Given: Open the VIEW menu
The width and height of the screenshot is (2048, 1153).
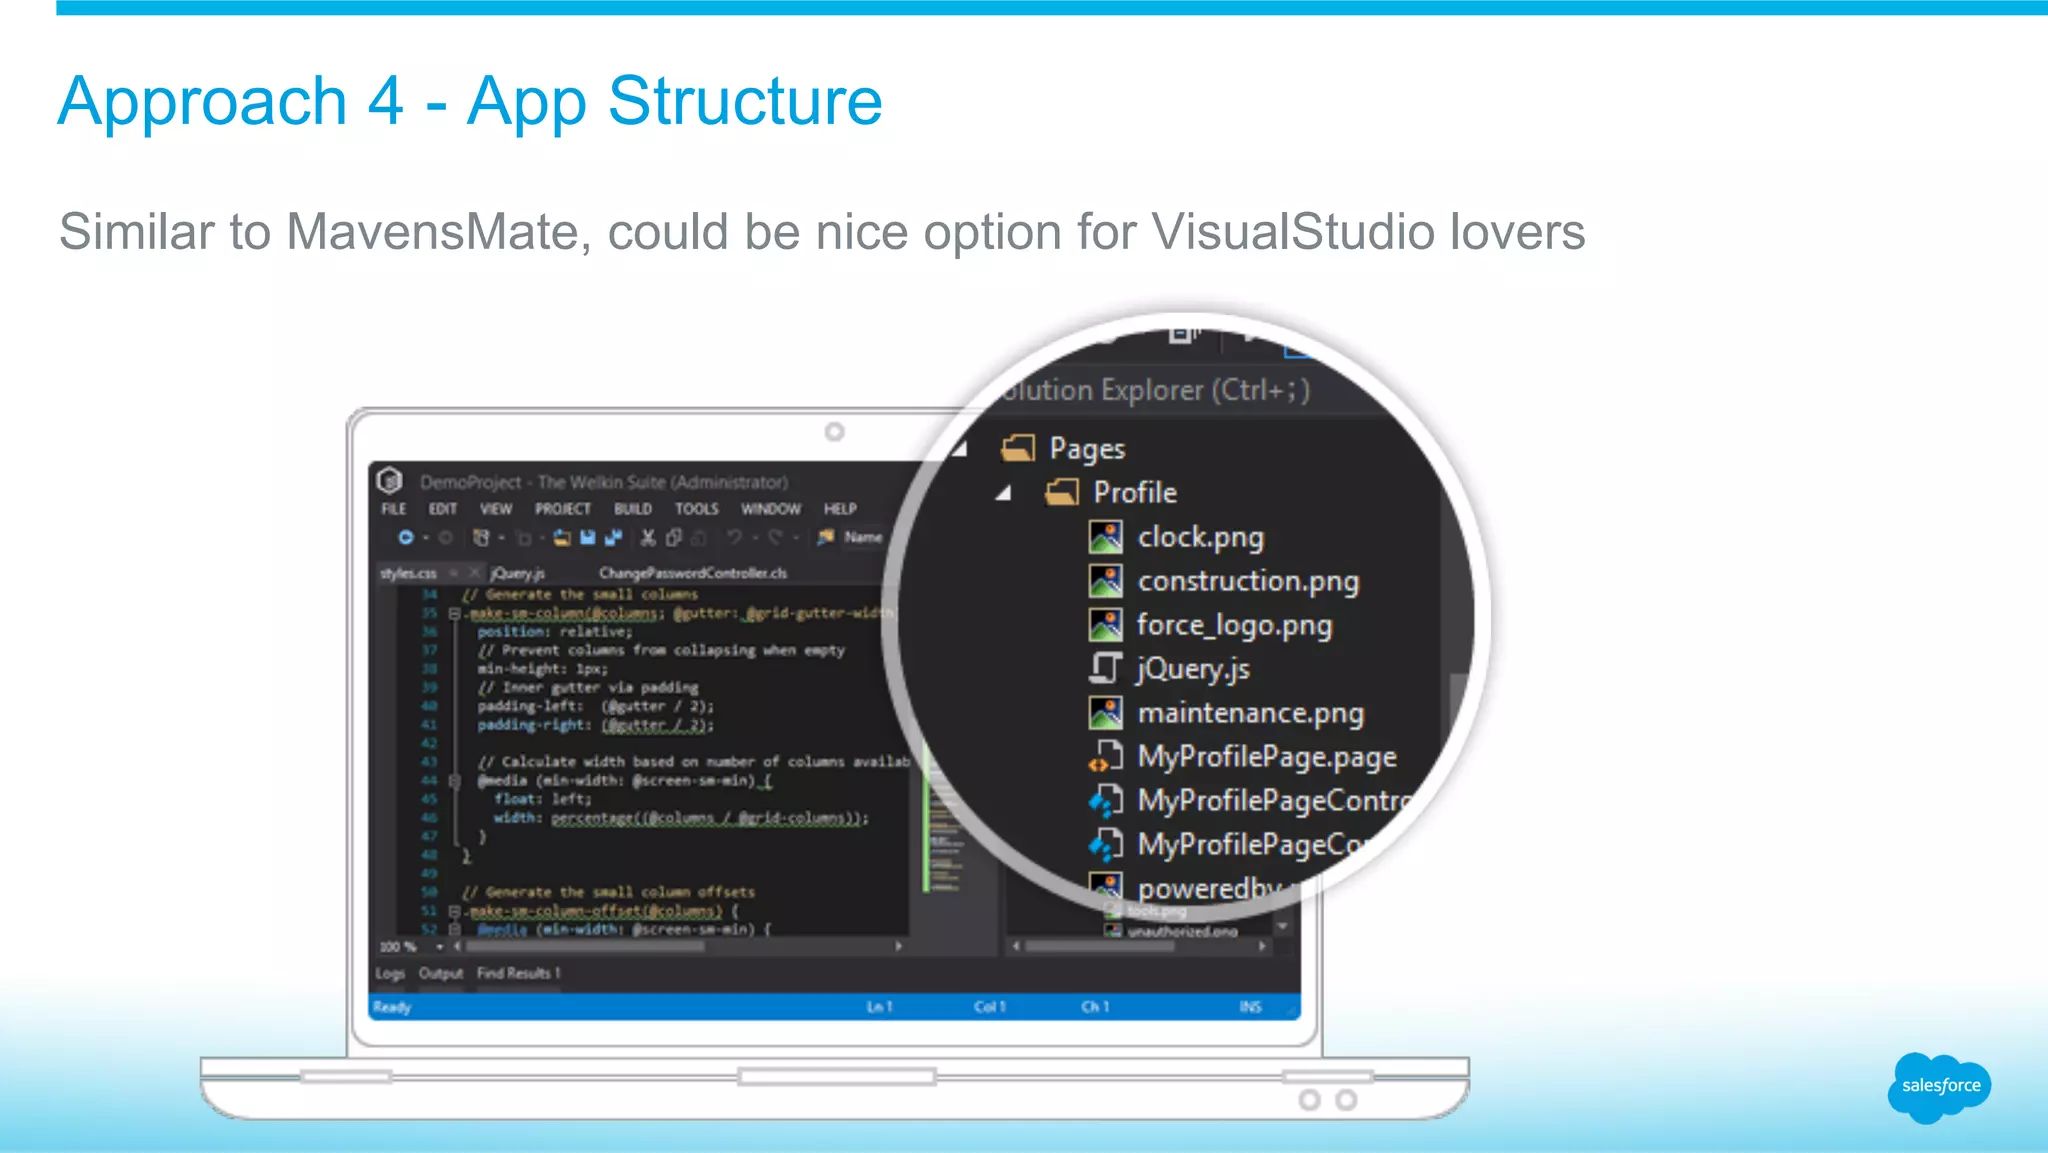Looking at the screenshot, I should tap(496, 509).
